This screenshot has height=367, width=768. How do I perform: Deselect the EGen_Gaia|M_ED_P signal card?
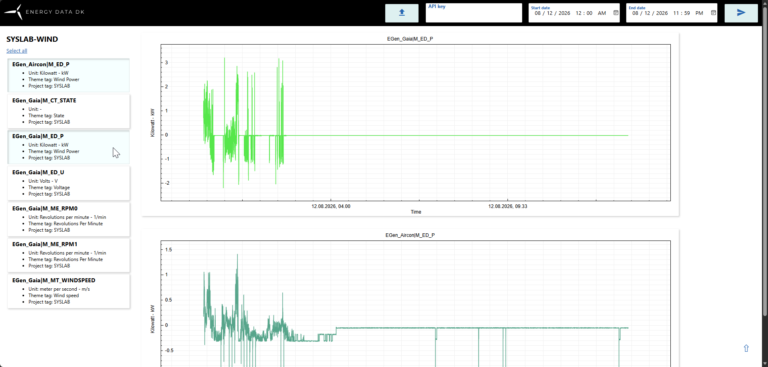tap(69, 147)
